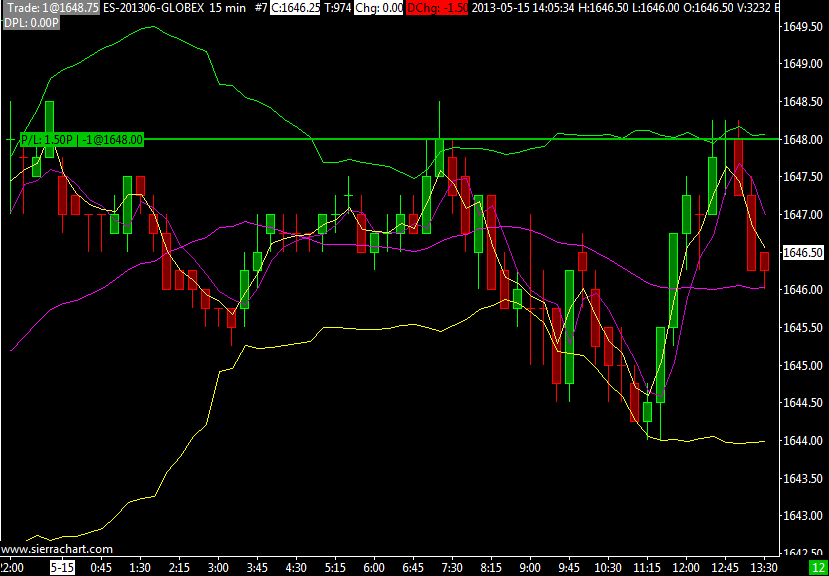Click the green 12 box in bottom corner
The width and height of the screenshot is (829, 576).
click(x=818, y=568)
